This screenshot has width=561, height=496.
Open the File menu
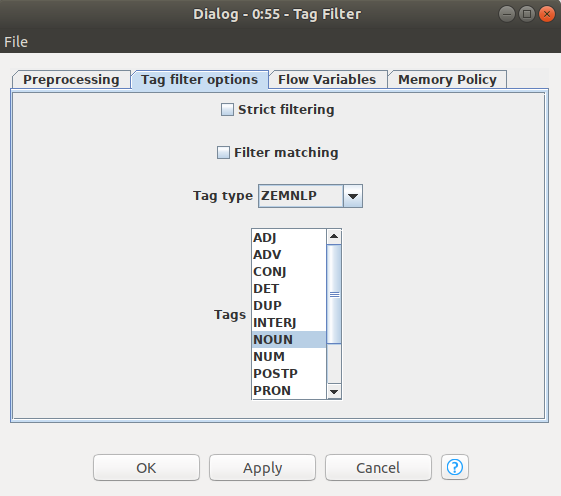[x=16, y=42]
